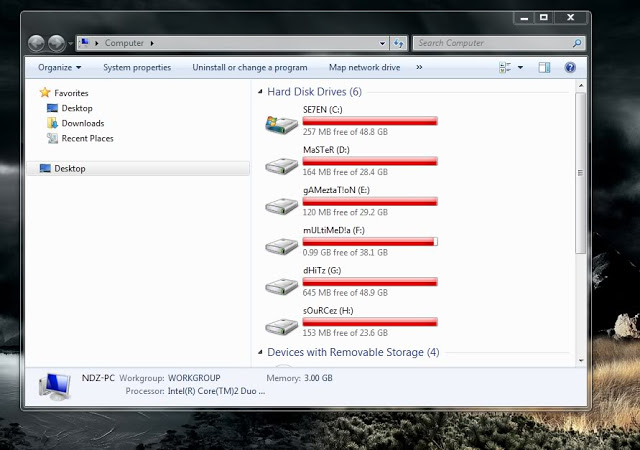The width and height of the screenshot is (640, 450).
Task: Select the sOuRCez (H:) drive icon
Action: pos(281,326)
